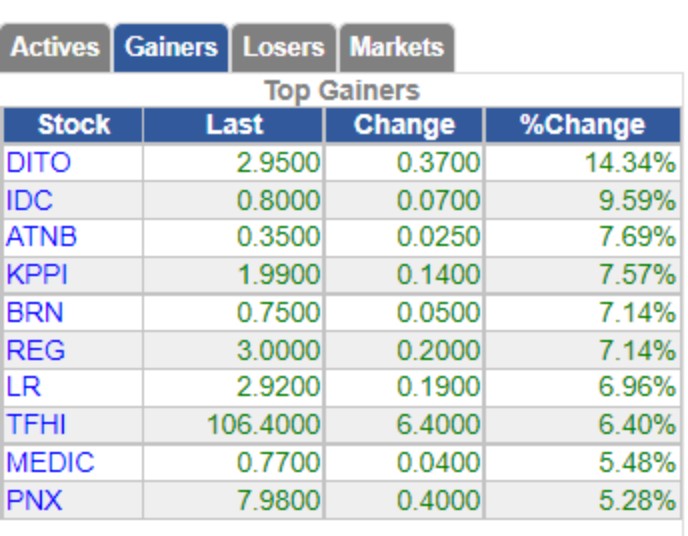Click the Stock column header
Viewport: 688px width, 536px height.
73,125
